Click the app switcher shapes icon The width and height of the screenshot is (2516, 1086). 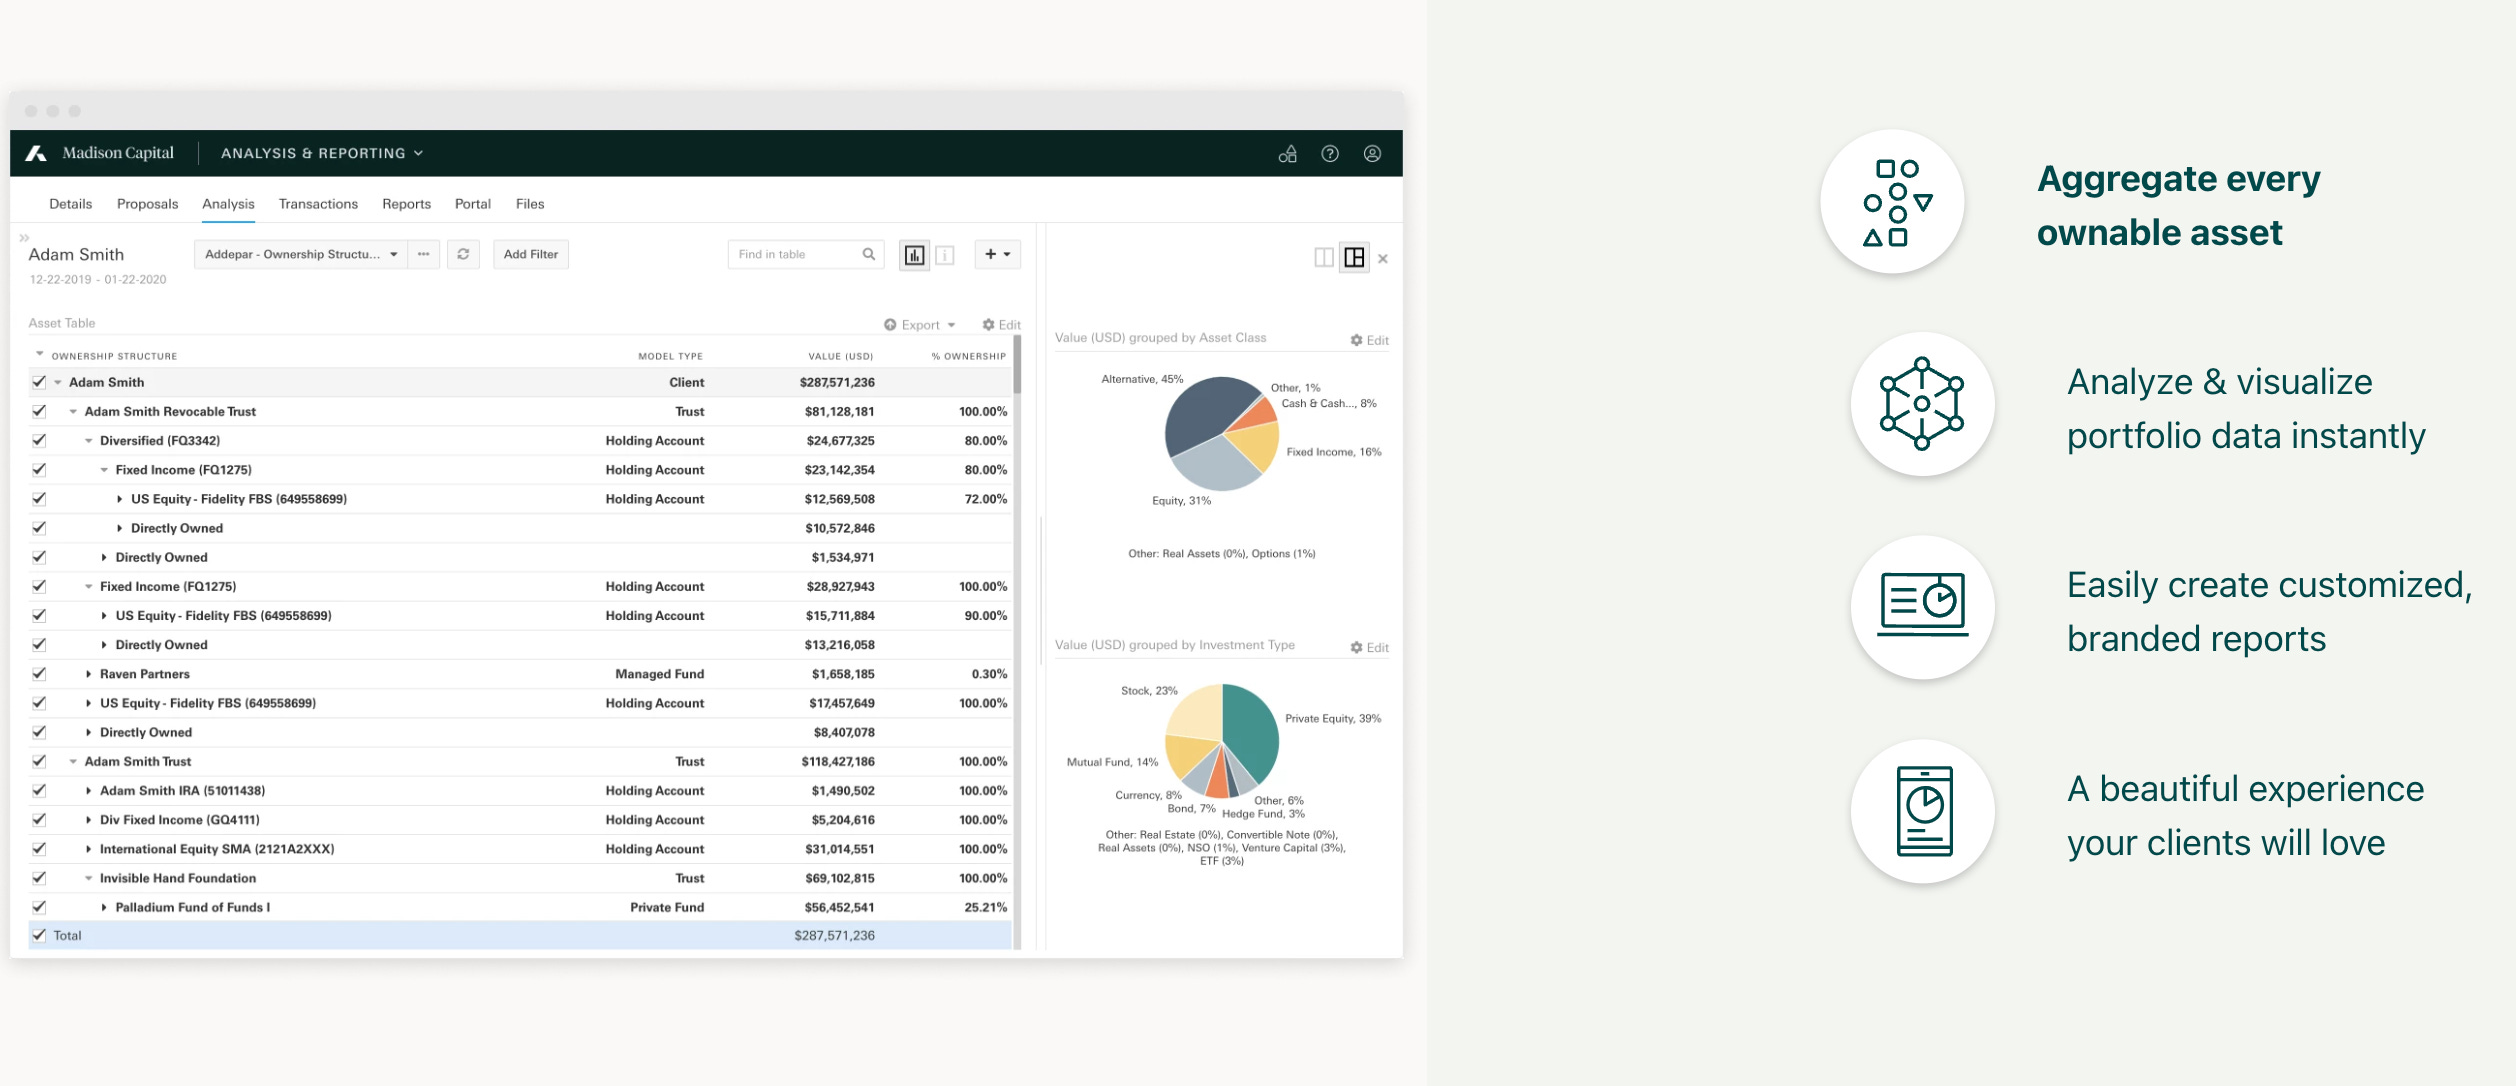[1288, 153]
